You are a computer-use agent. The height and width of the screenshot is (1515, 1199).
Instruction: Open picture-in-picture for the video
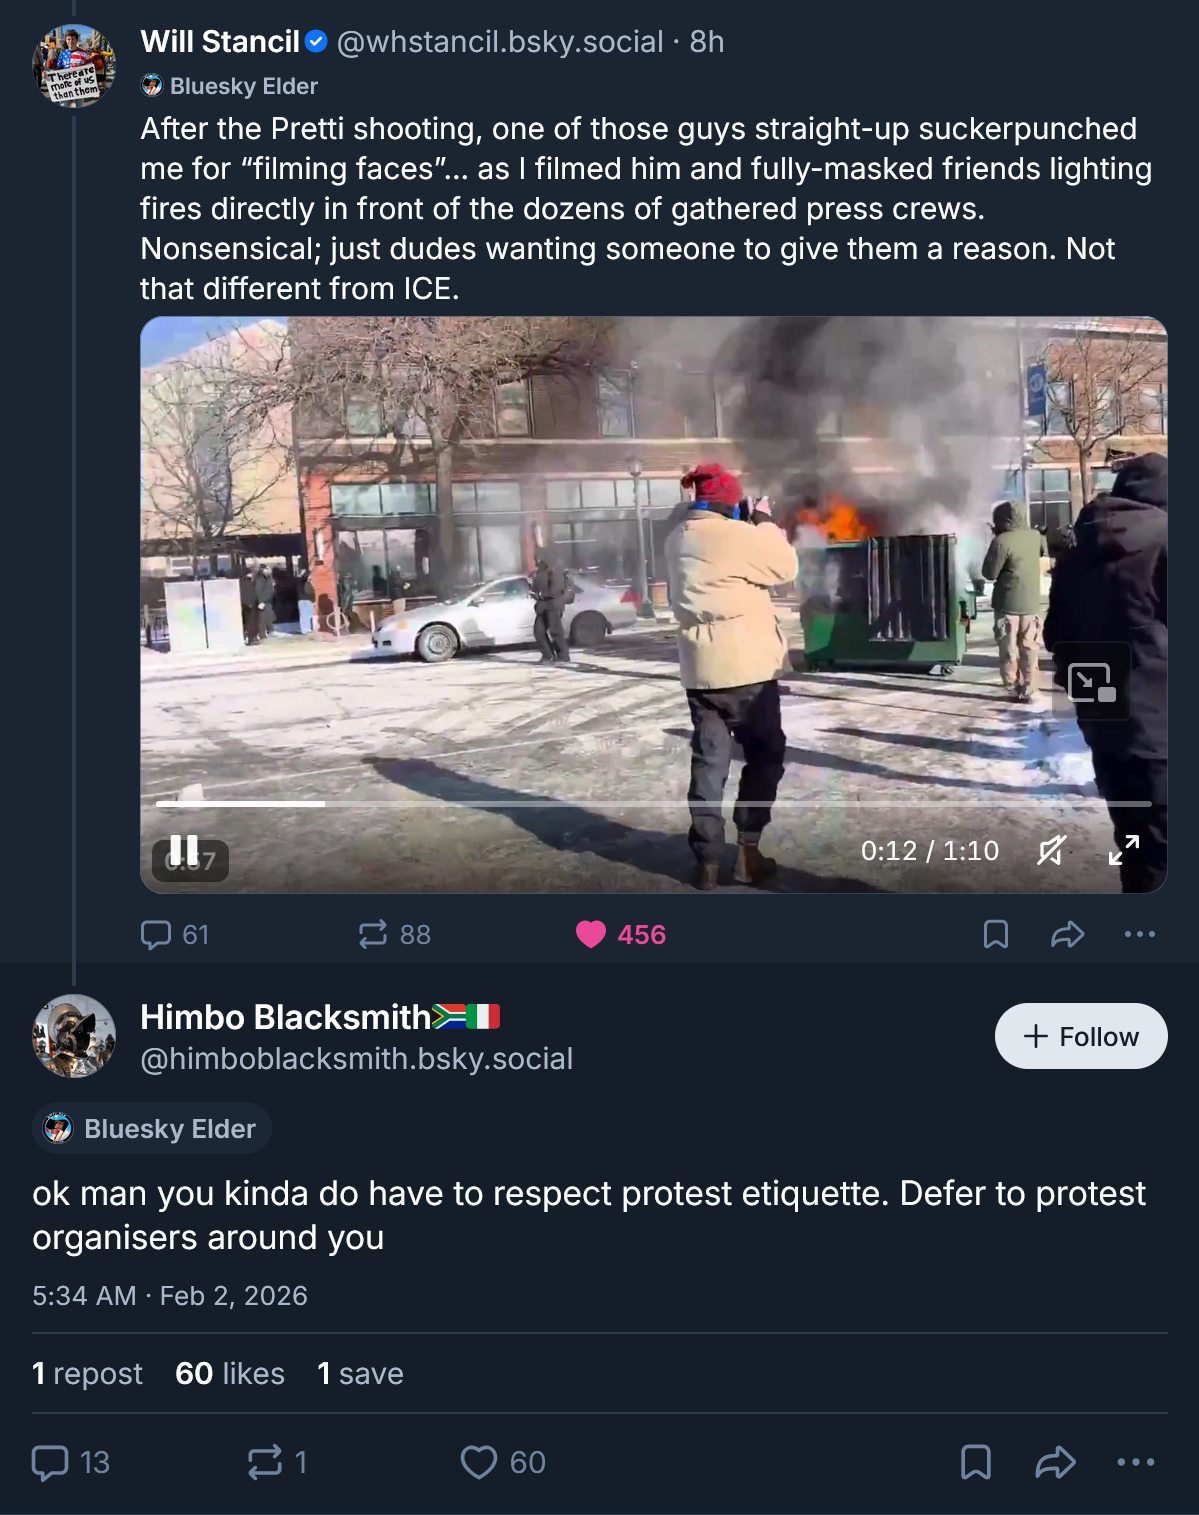[x=1091, y=682]
